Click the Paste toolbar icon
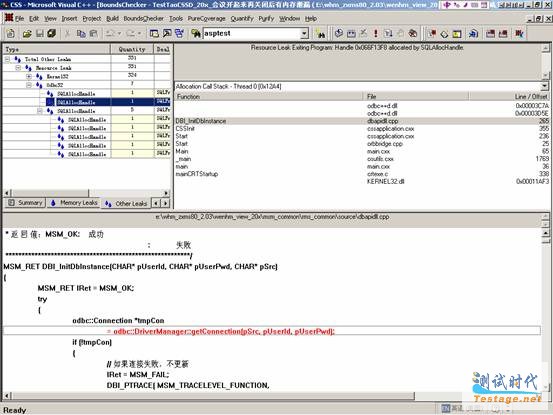 [x=93, y=33]
